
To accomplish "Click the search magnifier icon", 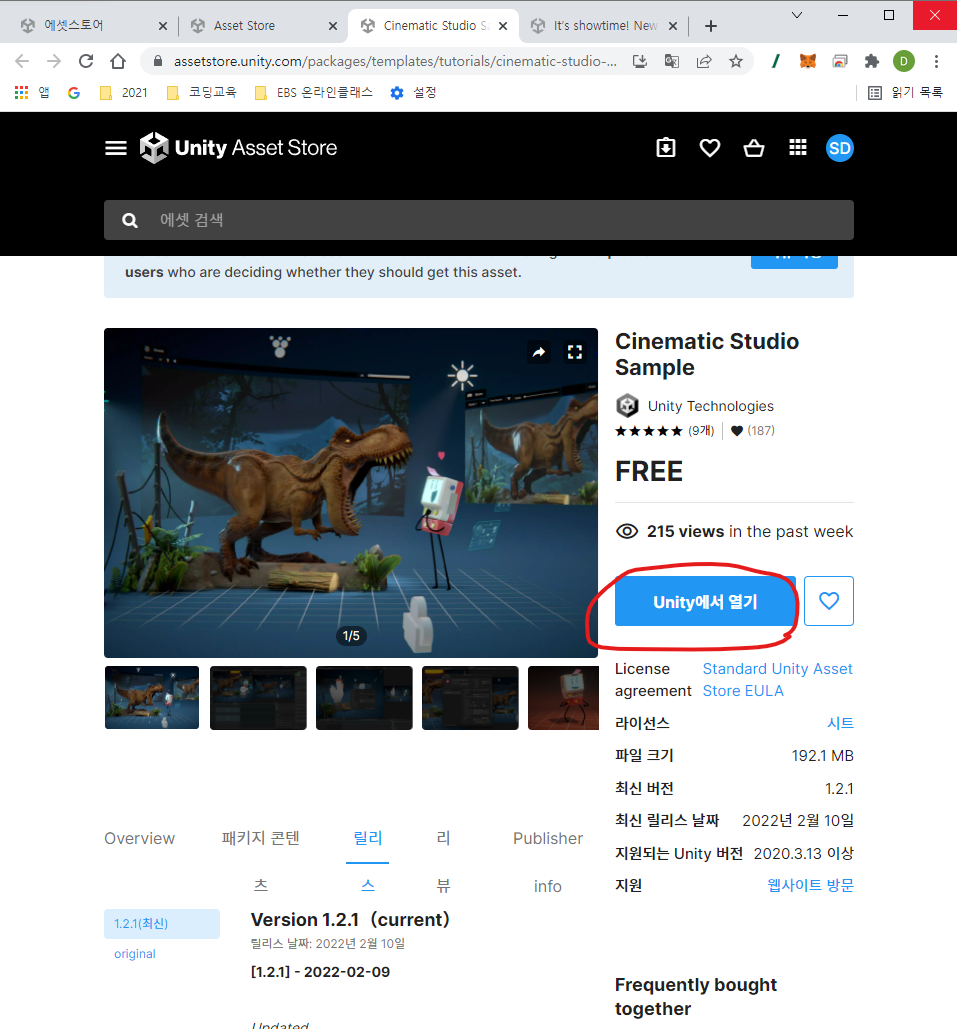I will 130,220.
